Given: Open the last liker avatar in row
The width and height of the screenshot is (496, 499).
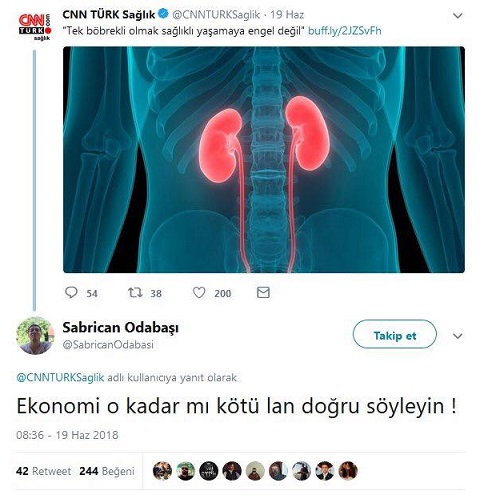Looking at the screenshot, I should (348, 471).
